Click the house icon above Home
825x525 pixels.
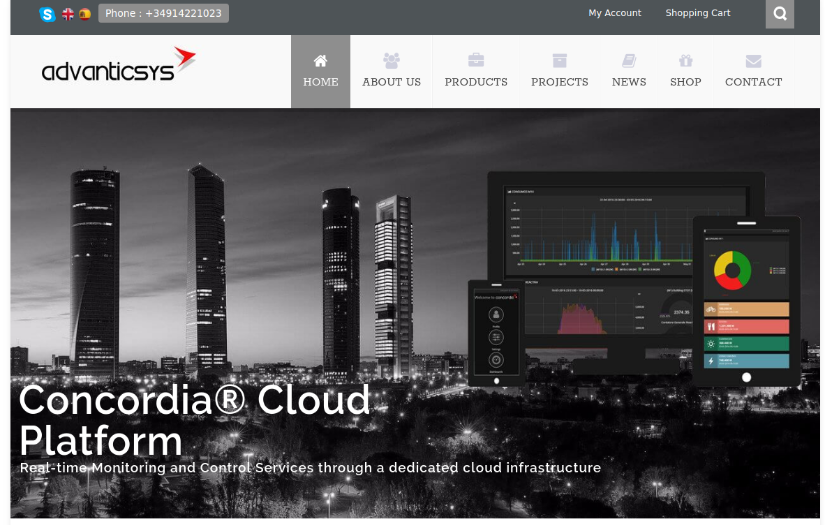(320, 60)
